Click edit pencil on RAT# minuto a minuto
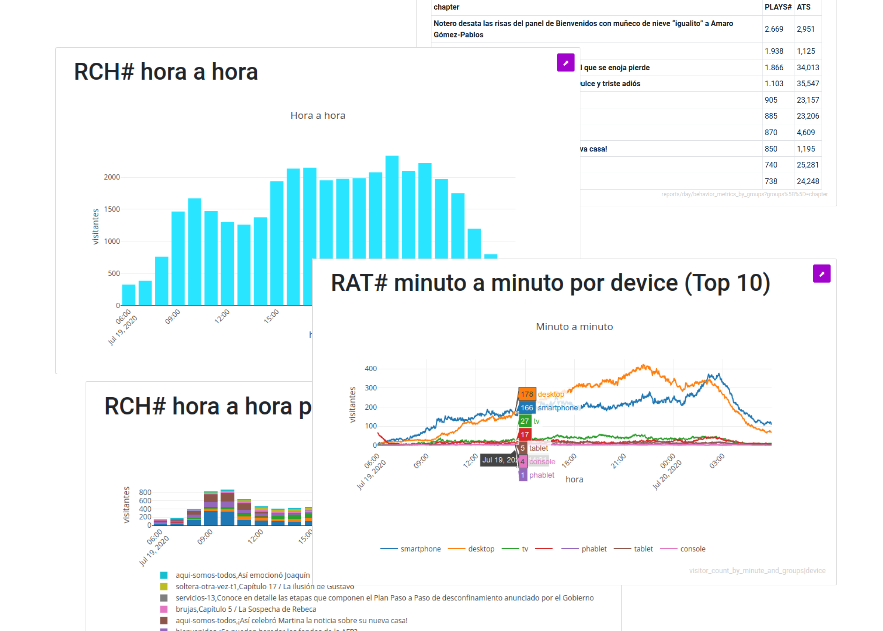 pos(821,274)
